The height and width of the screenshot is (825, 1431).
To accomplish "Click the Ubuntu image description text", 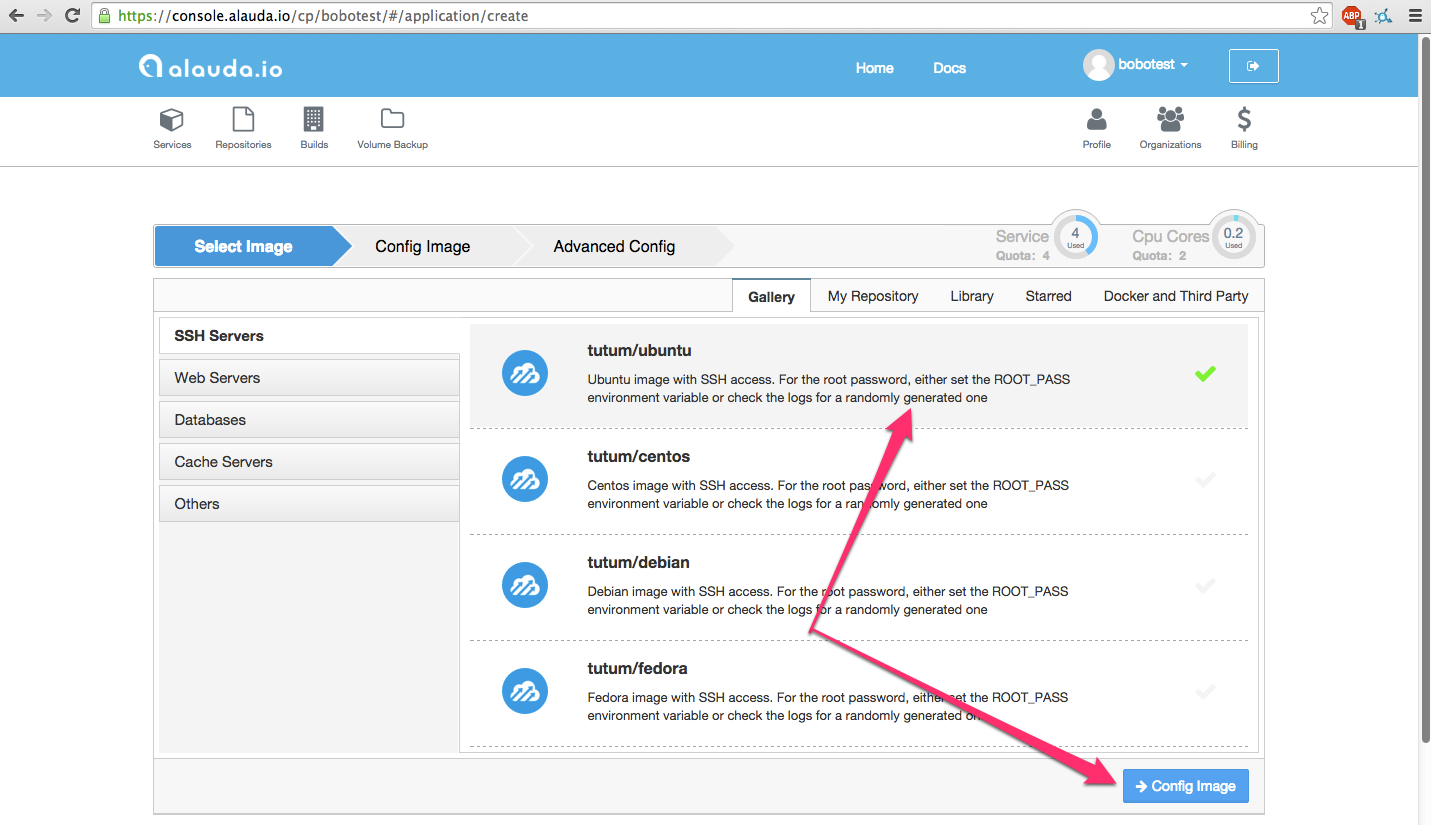I will point(828,389).
